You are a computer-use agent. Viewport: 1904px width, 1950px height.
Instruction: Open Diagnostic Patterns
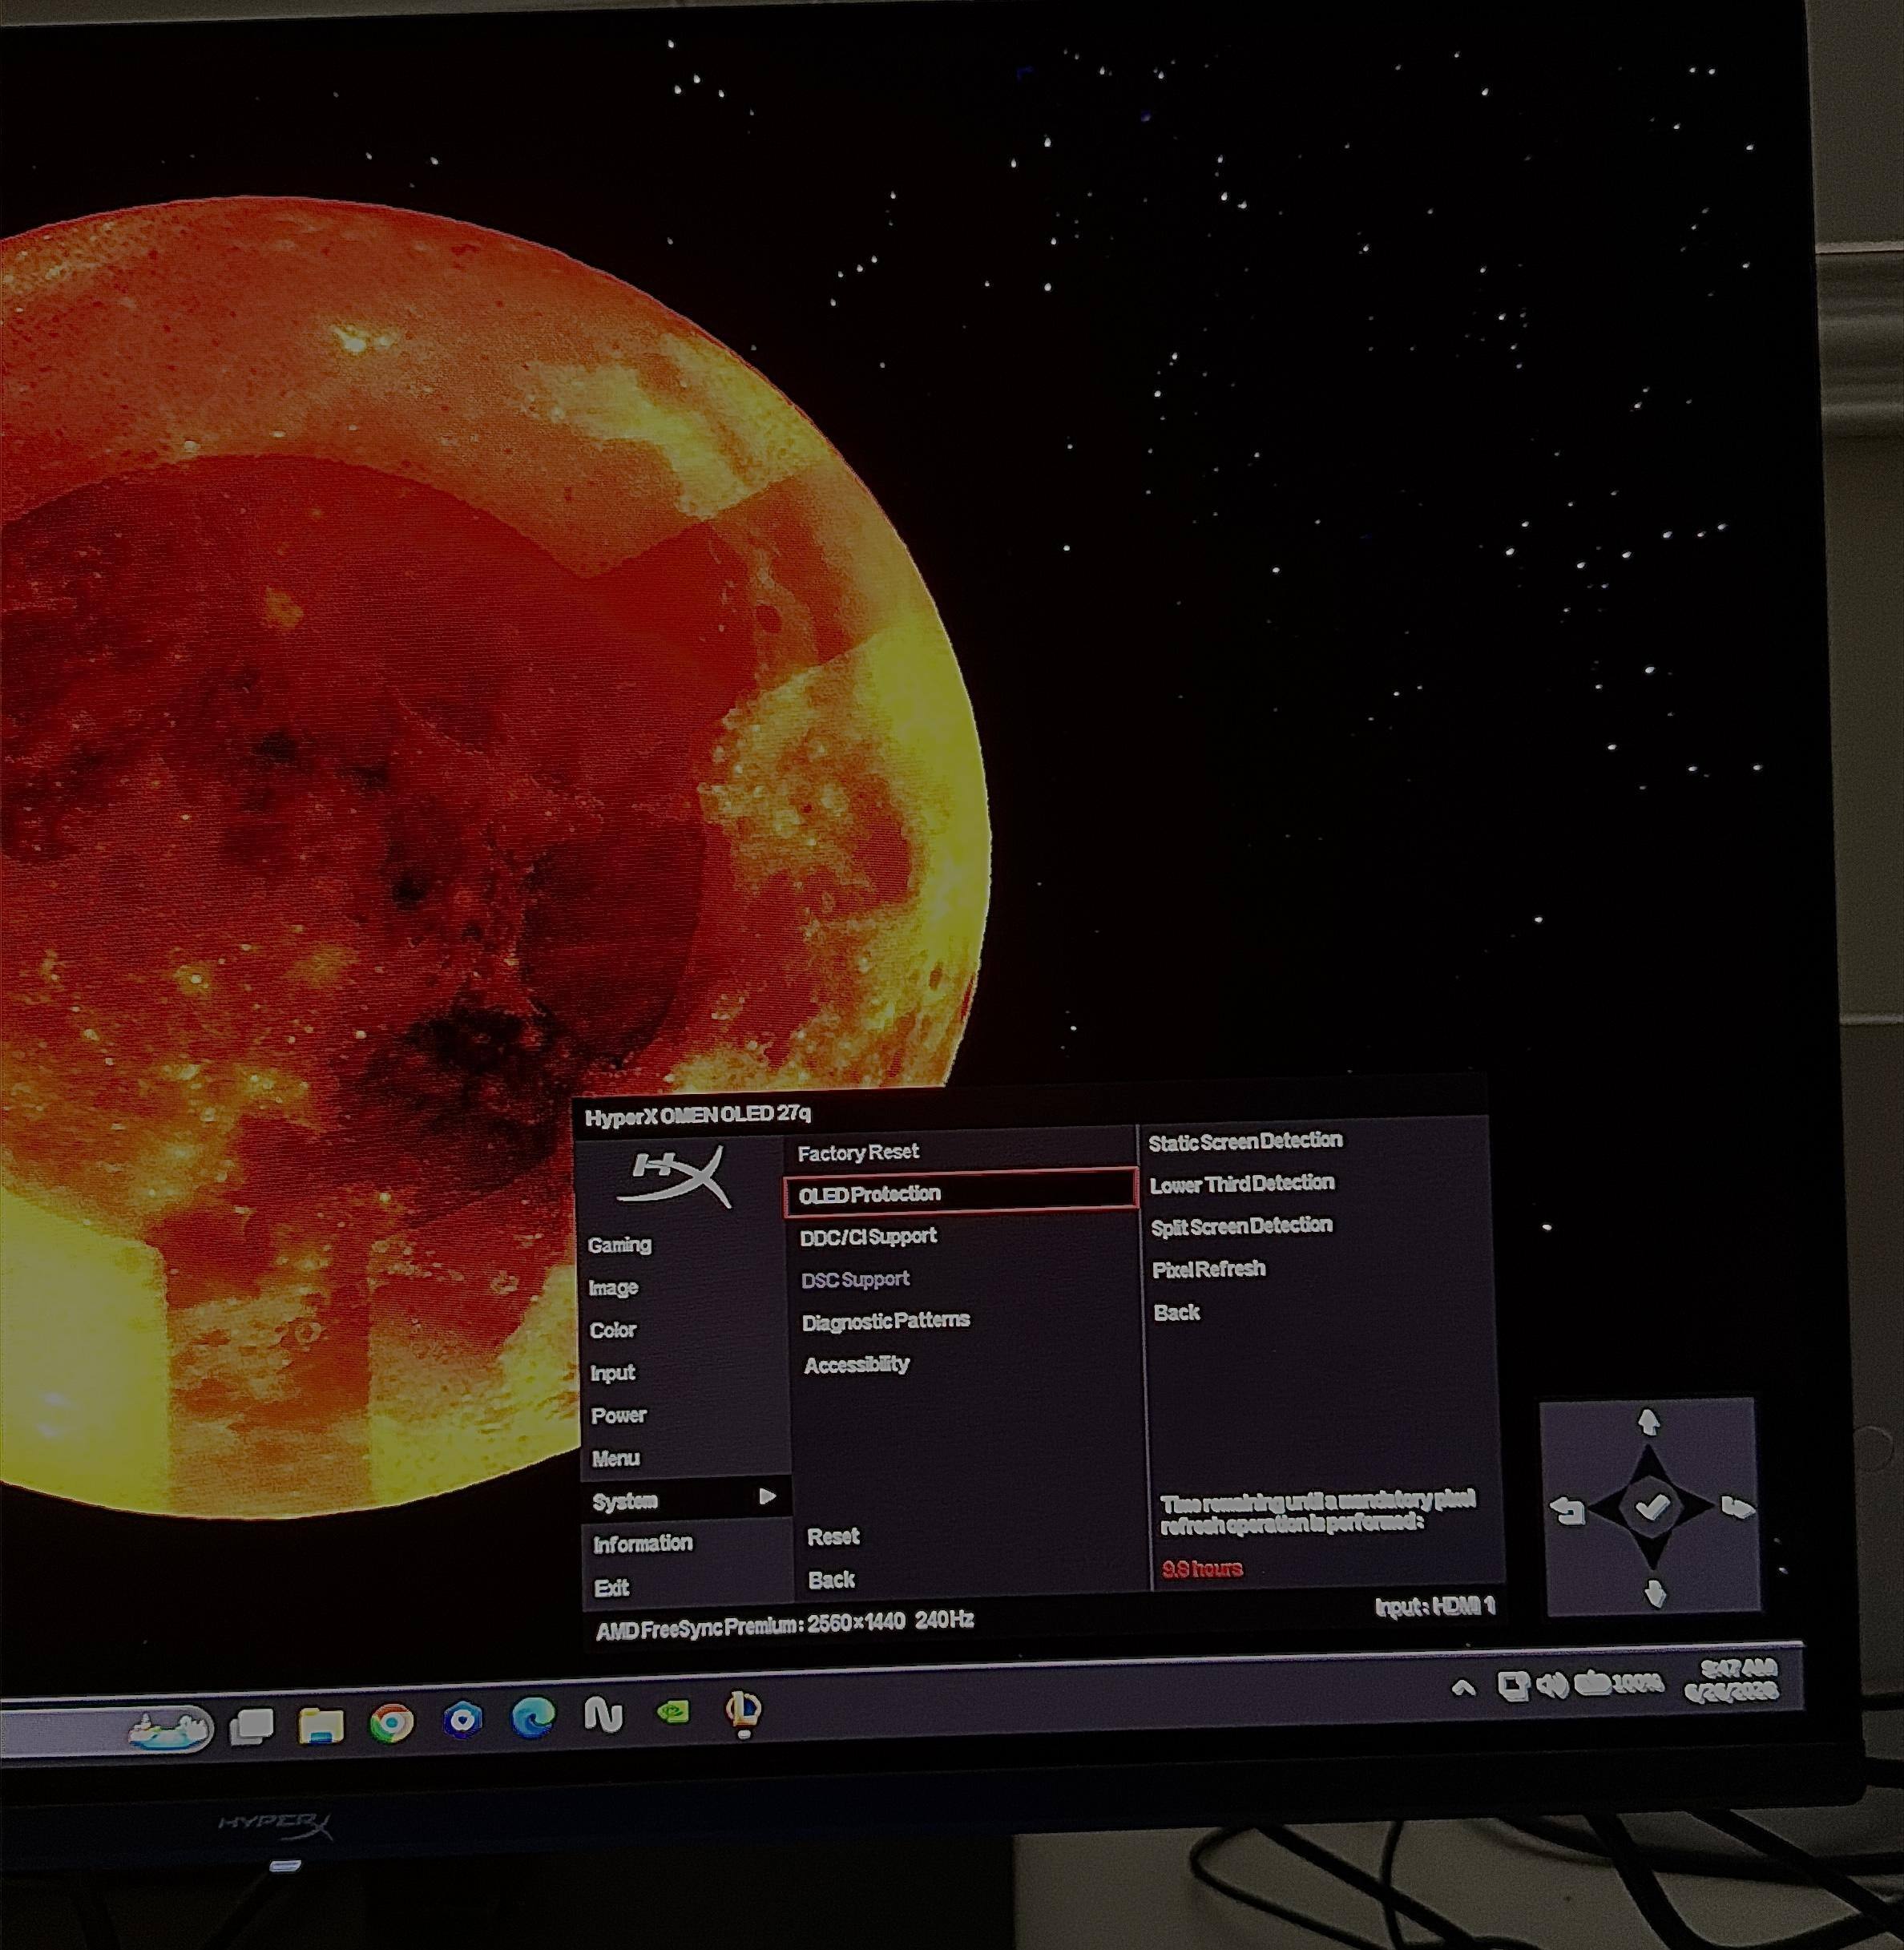point(886,1321)
